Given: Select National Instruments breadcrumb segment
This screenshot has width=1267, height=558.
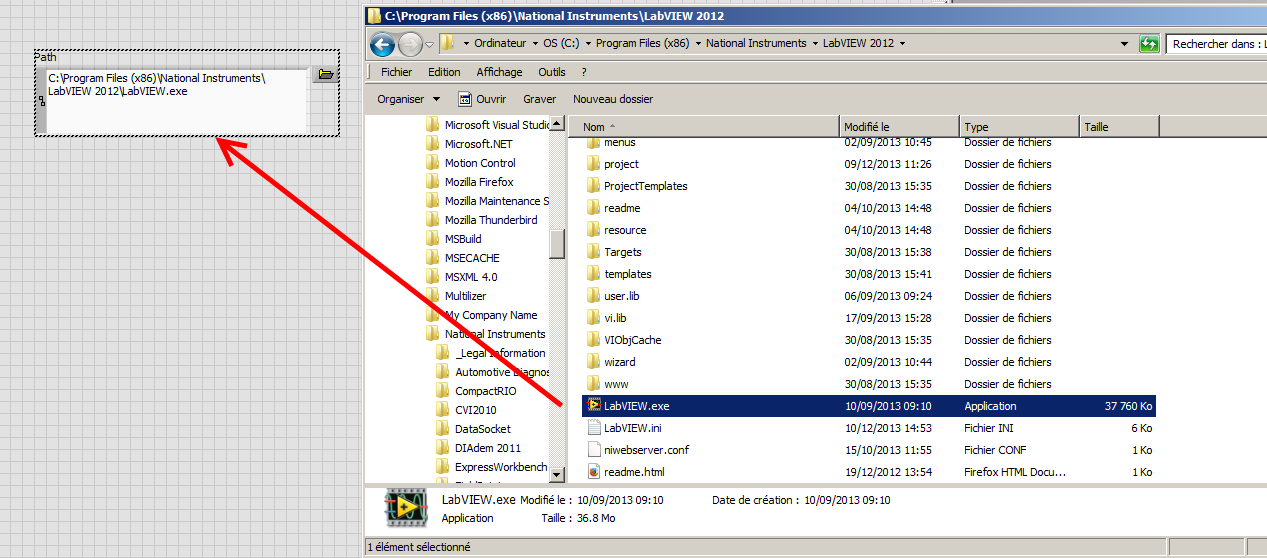Looking at the screenshot, I should 756,43.
